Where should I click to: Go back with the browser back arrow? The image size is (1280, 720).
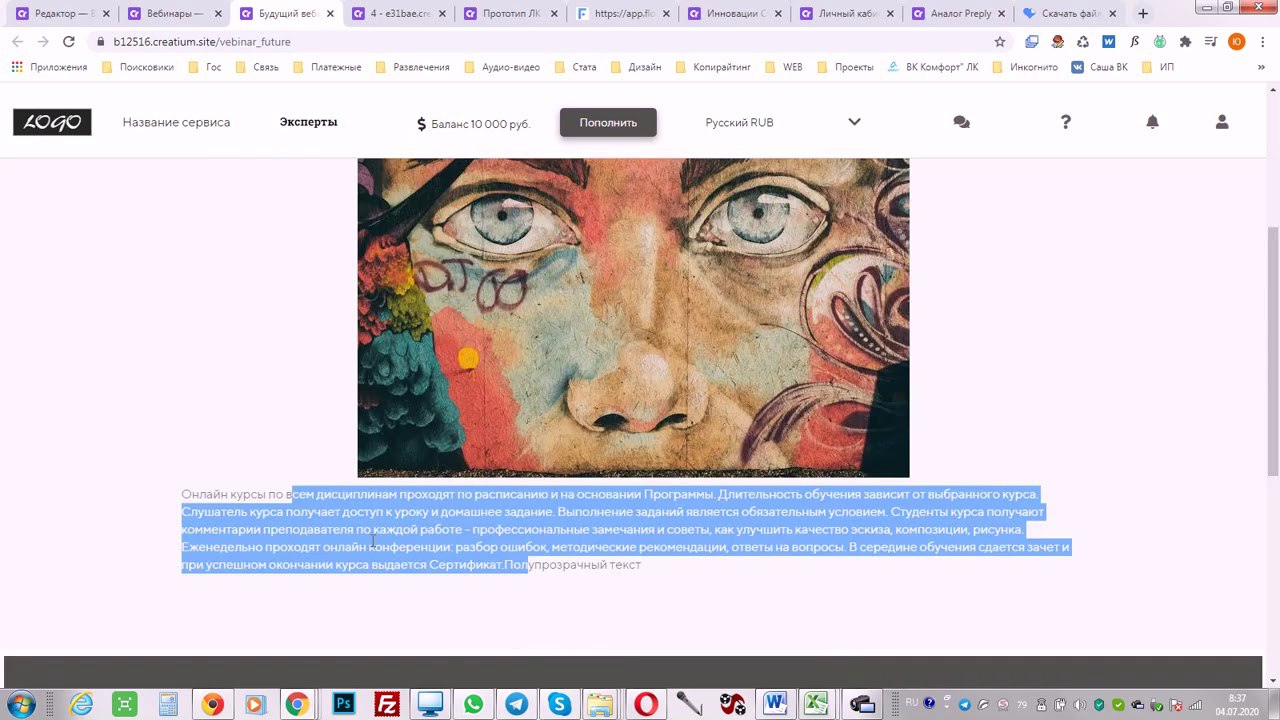point(17,42)
